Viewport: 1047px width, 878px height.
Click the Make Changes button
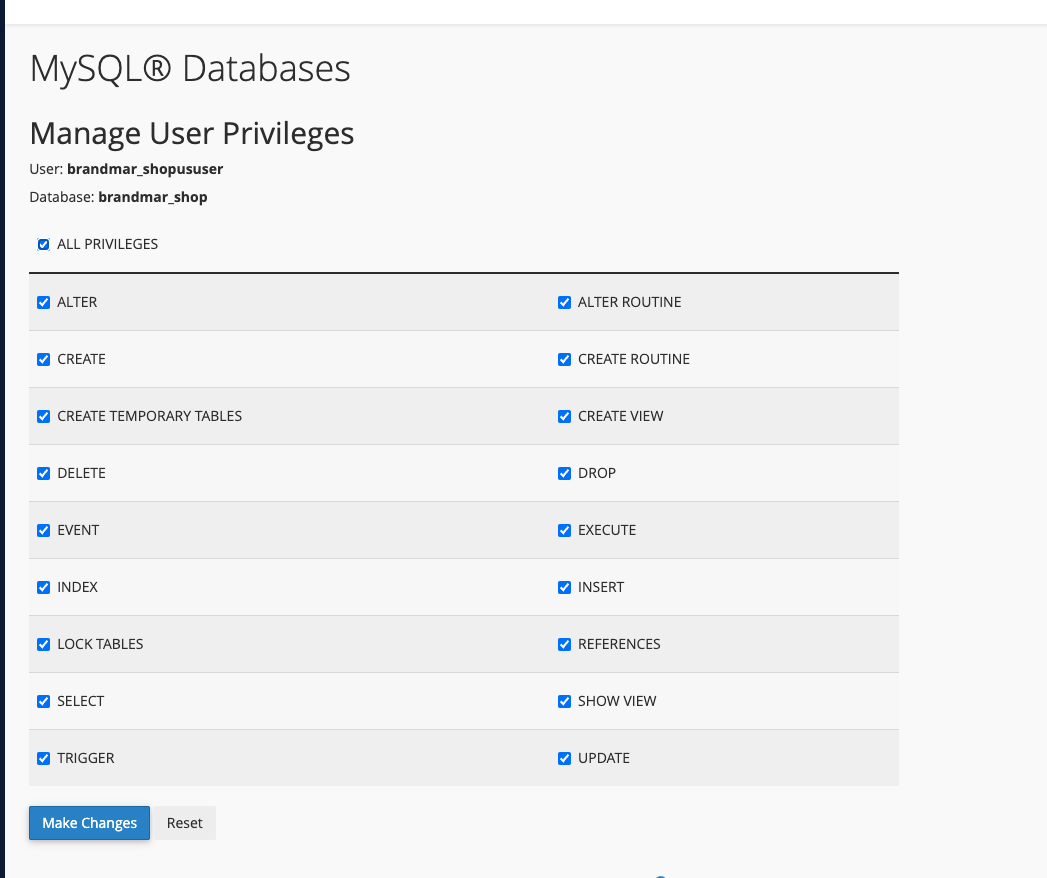[x=89, y=823]
